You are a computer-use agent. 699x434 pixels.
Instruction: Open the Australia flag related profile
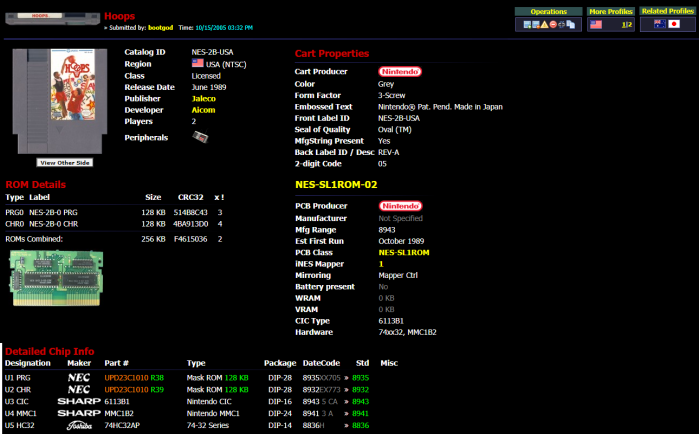tap(659, 24)
